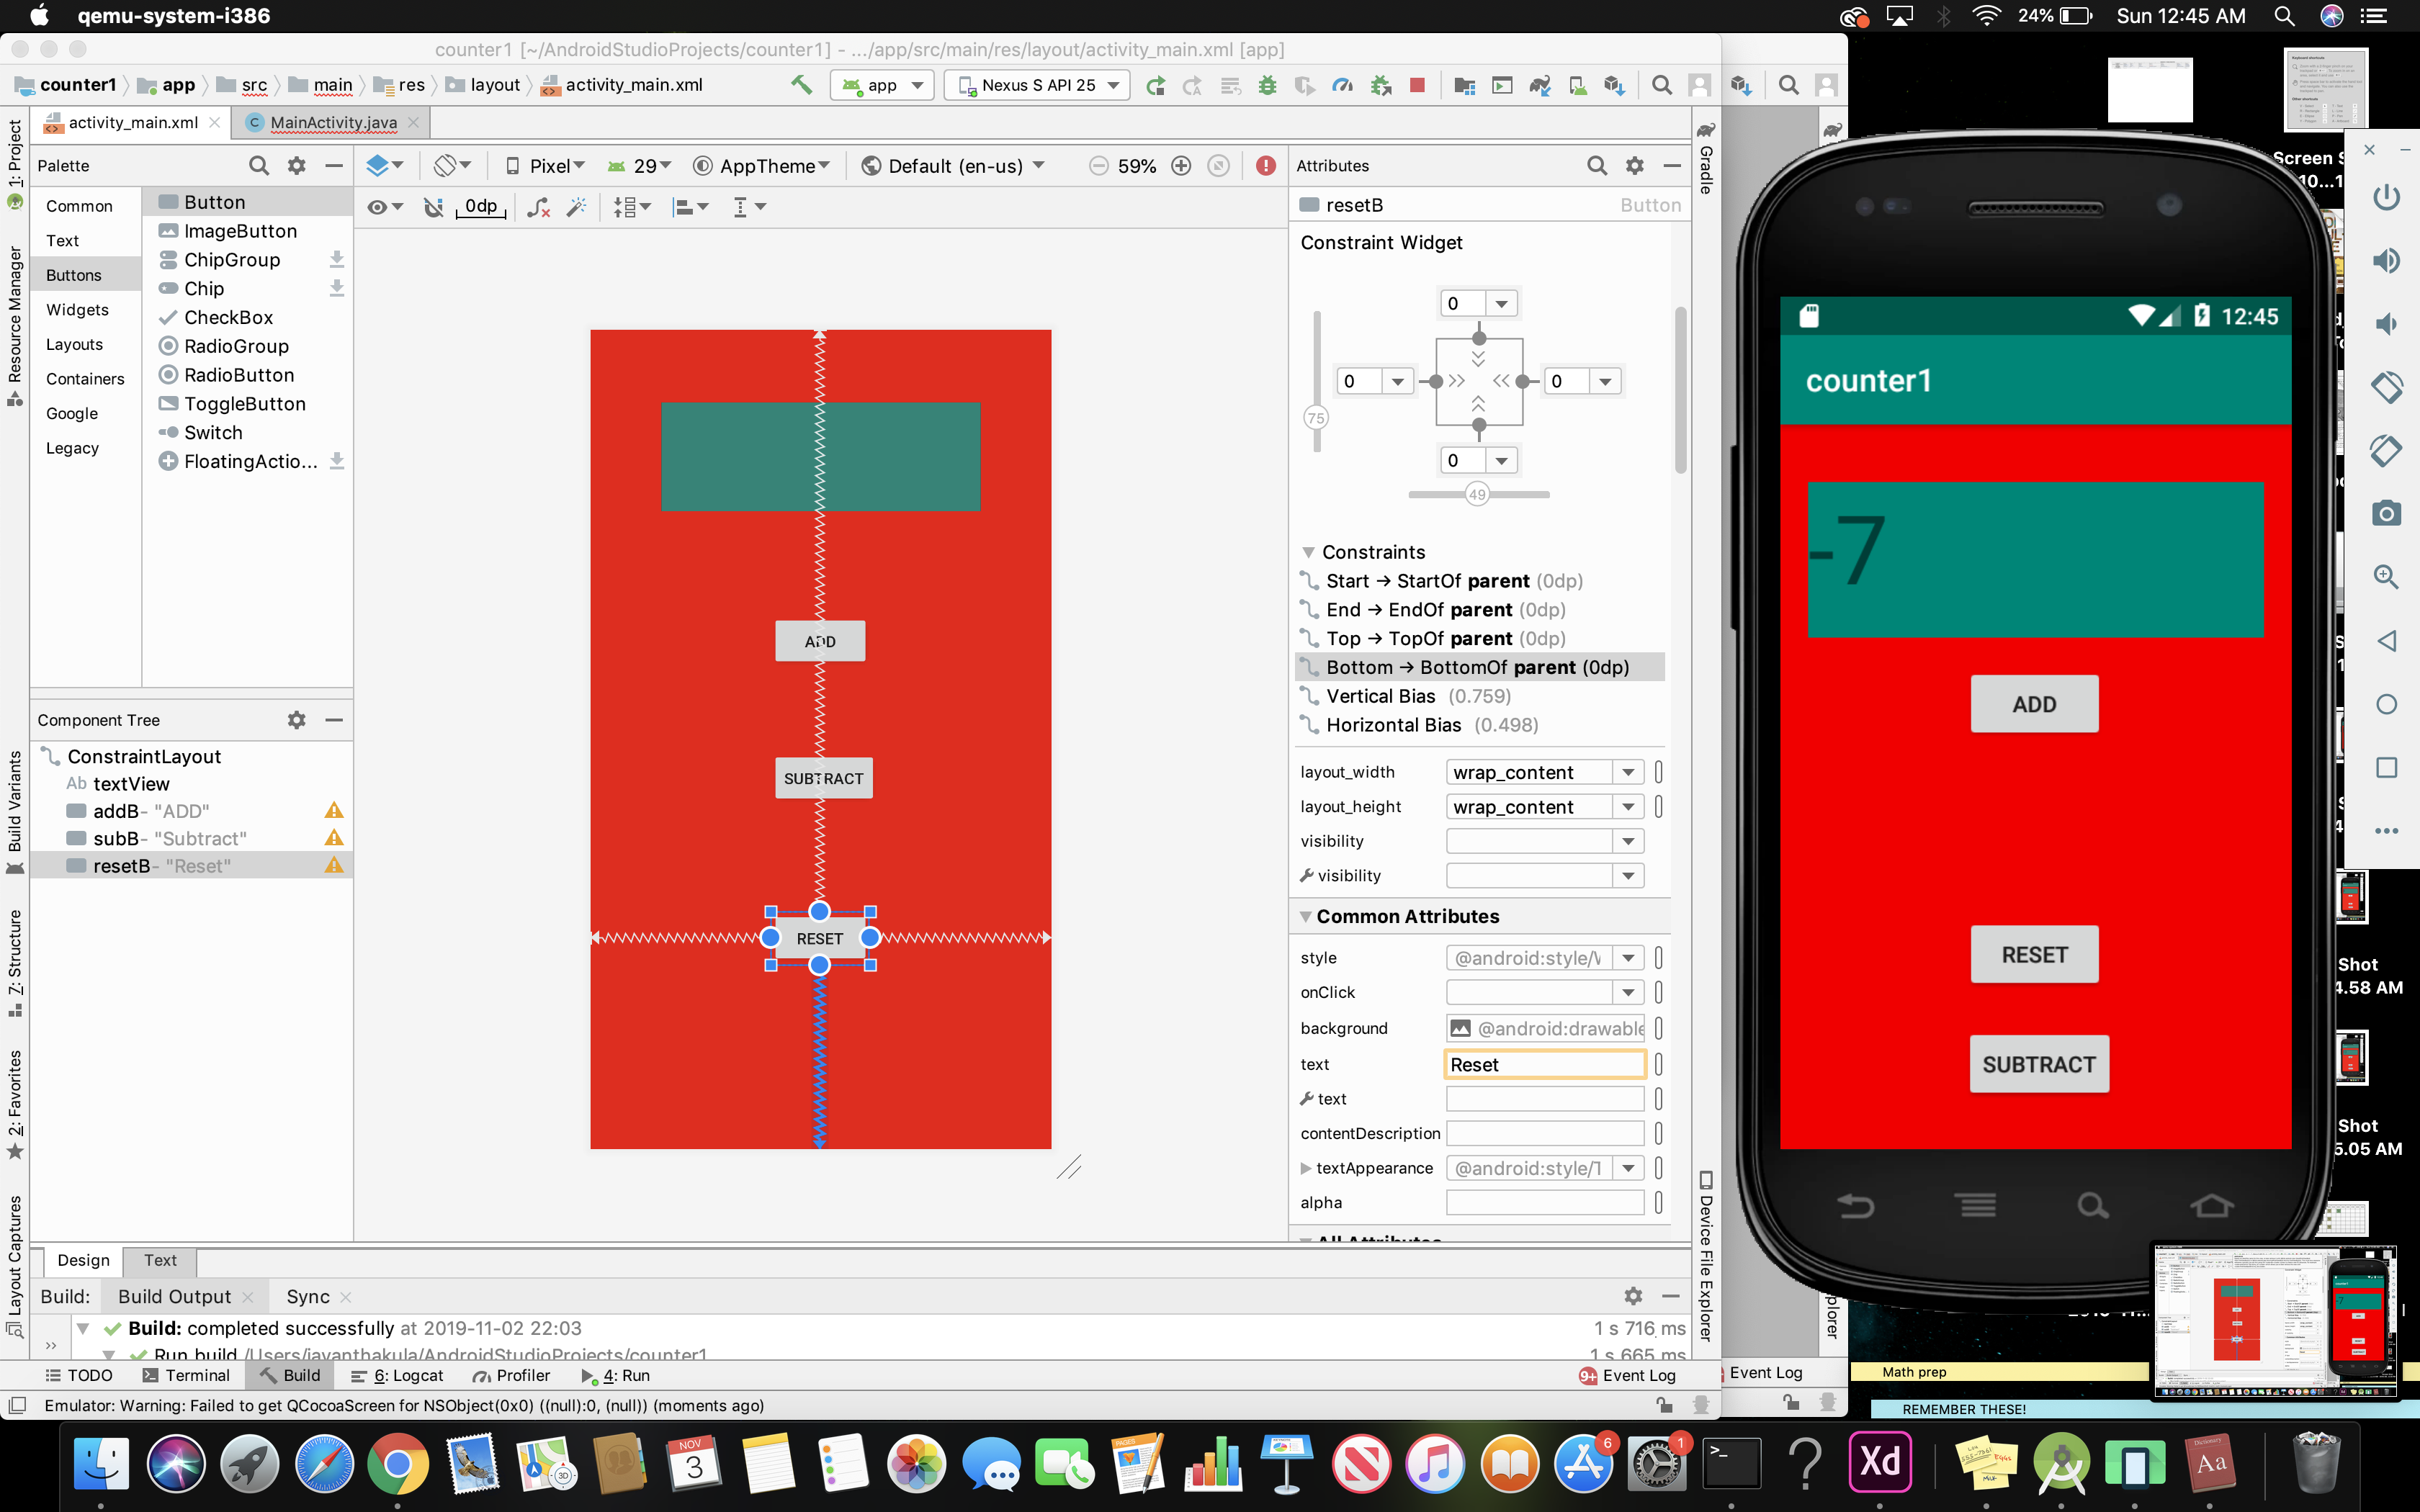Viewport: 2420px width, 1512px height.
Task: Click the Make Project hammer icon
Action: pyautogui.click(x=801, y=85)
